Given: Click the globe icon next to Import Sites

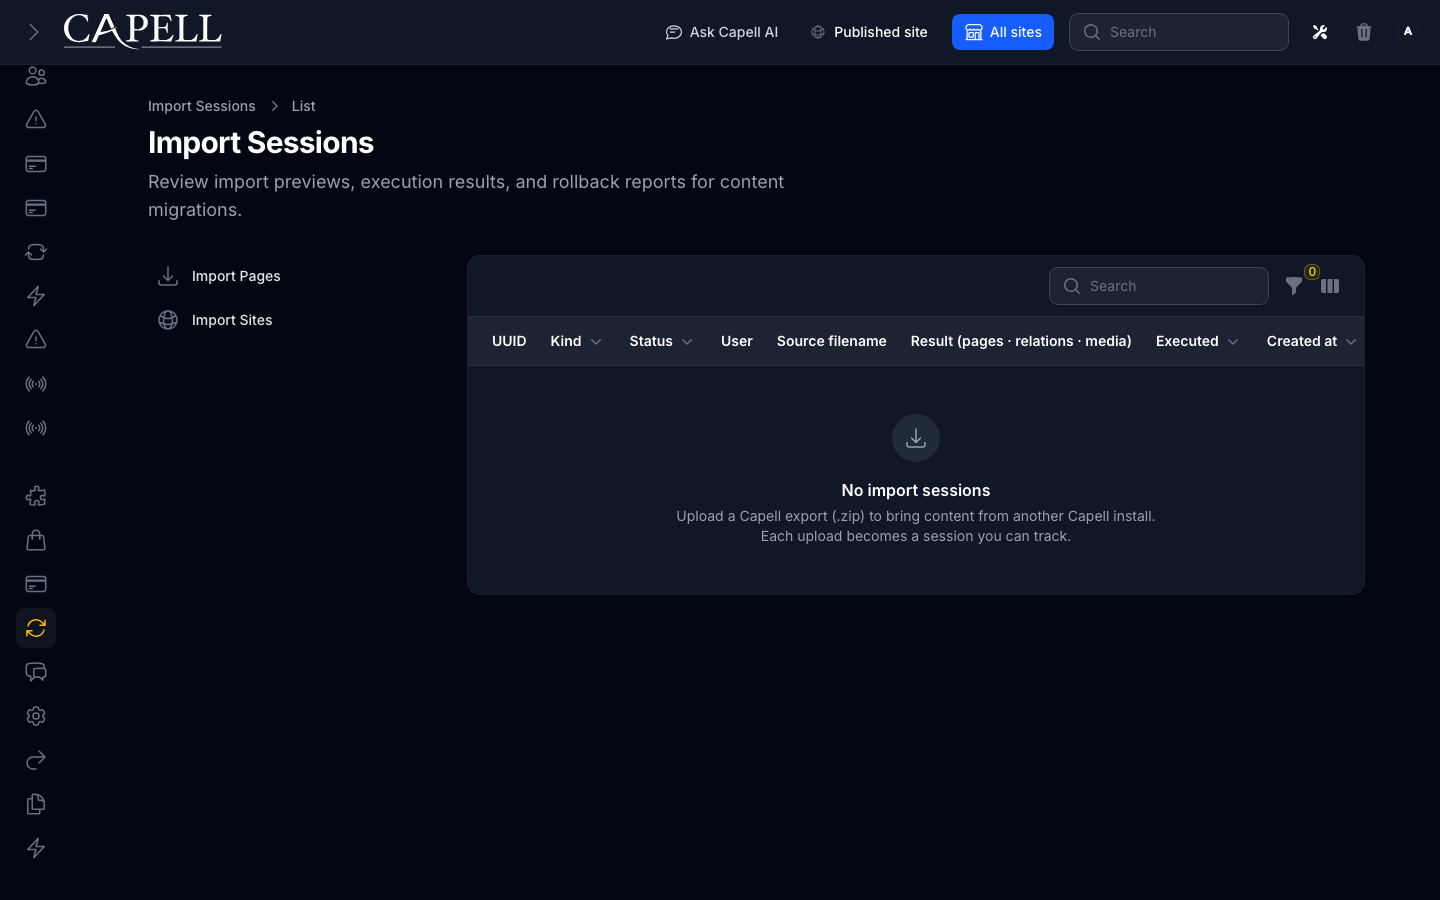Looking at the screenshot, I should tap(168, 320).
